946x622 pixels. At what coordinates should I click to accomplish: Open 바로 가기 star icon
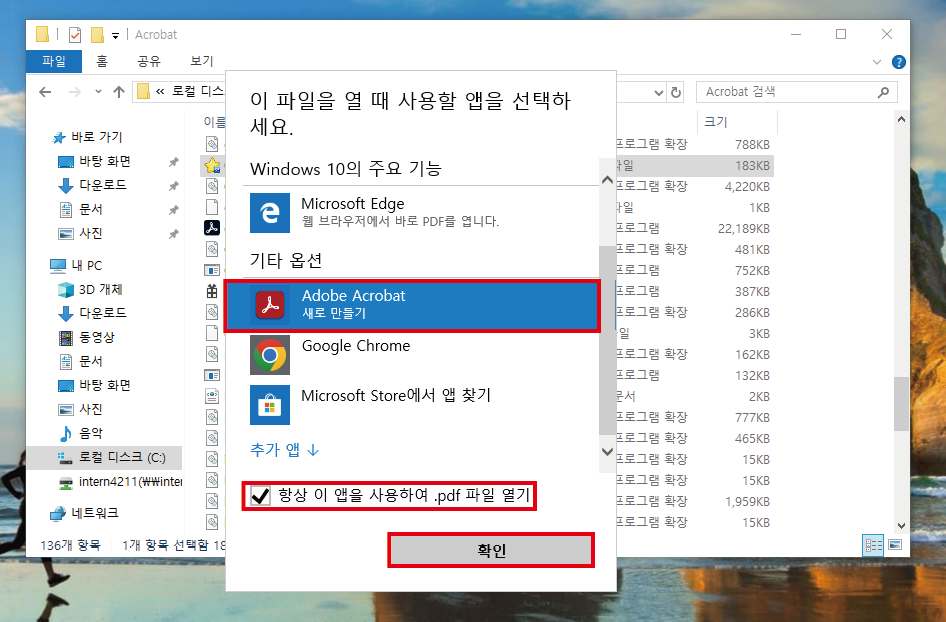pos(59,138)
